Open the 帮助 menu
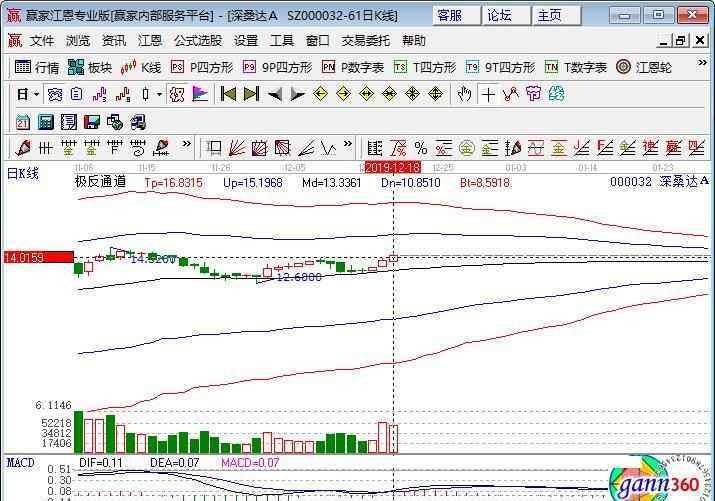 (414, 41)
